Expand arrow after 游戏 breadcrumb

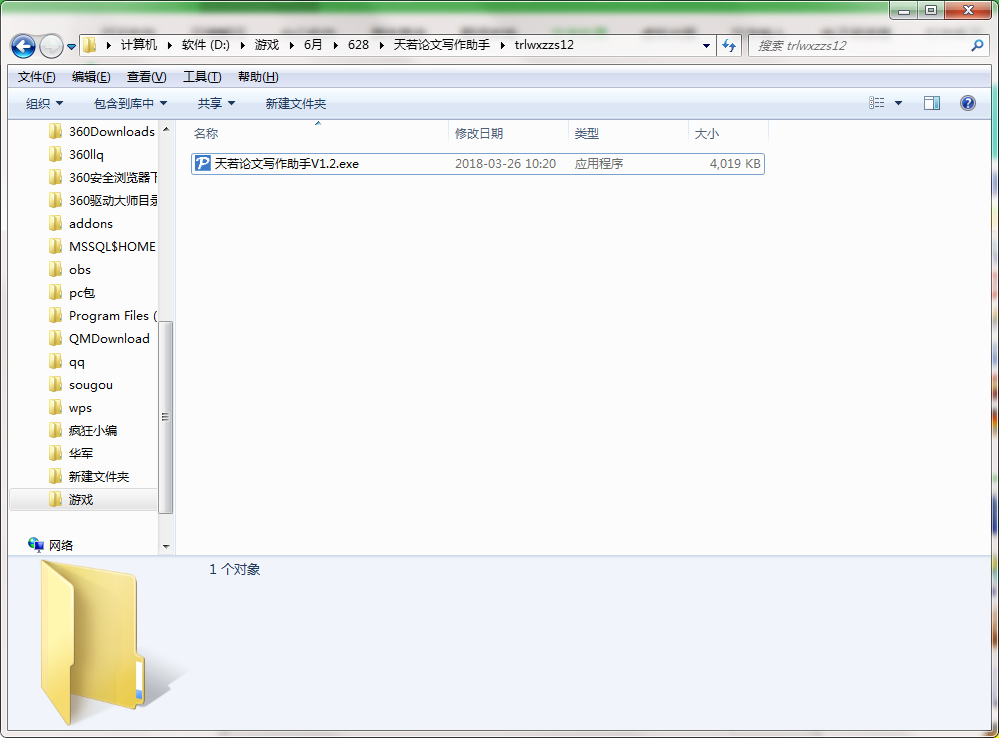[291, 45]
